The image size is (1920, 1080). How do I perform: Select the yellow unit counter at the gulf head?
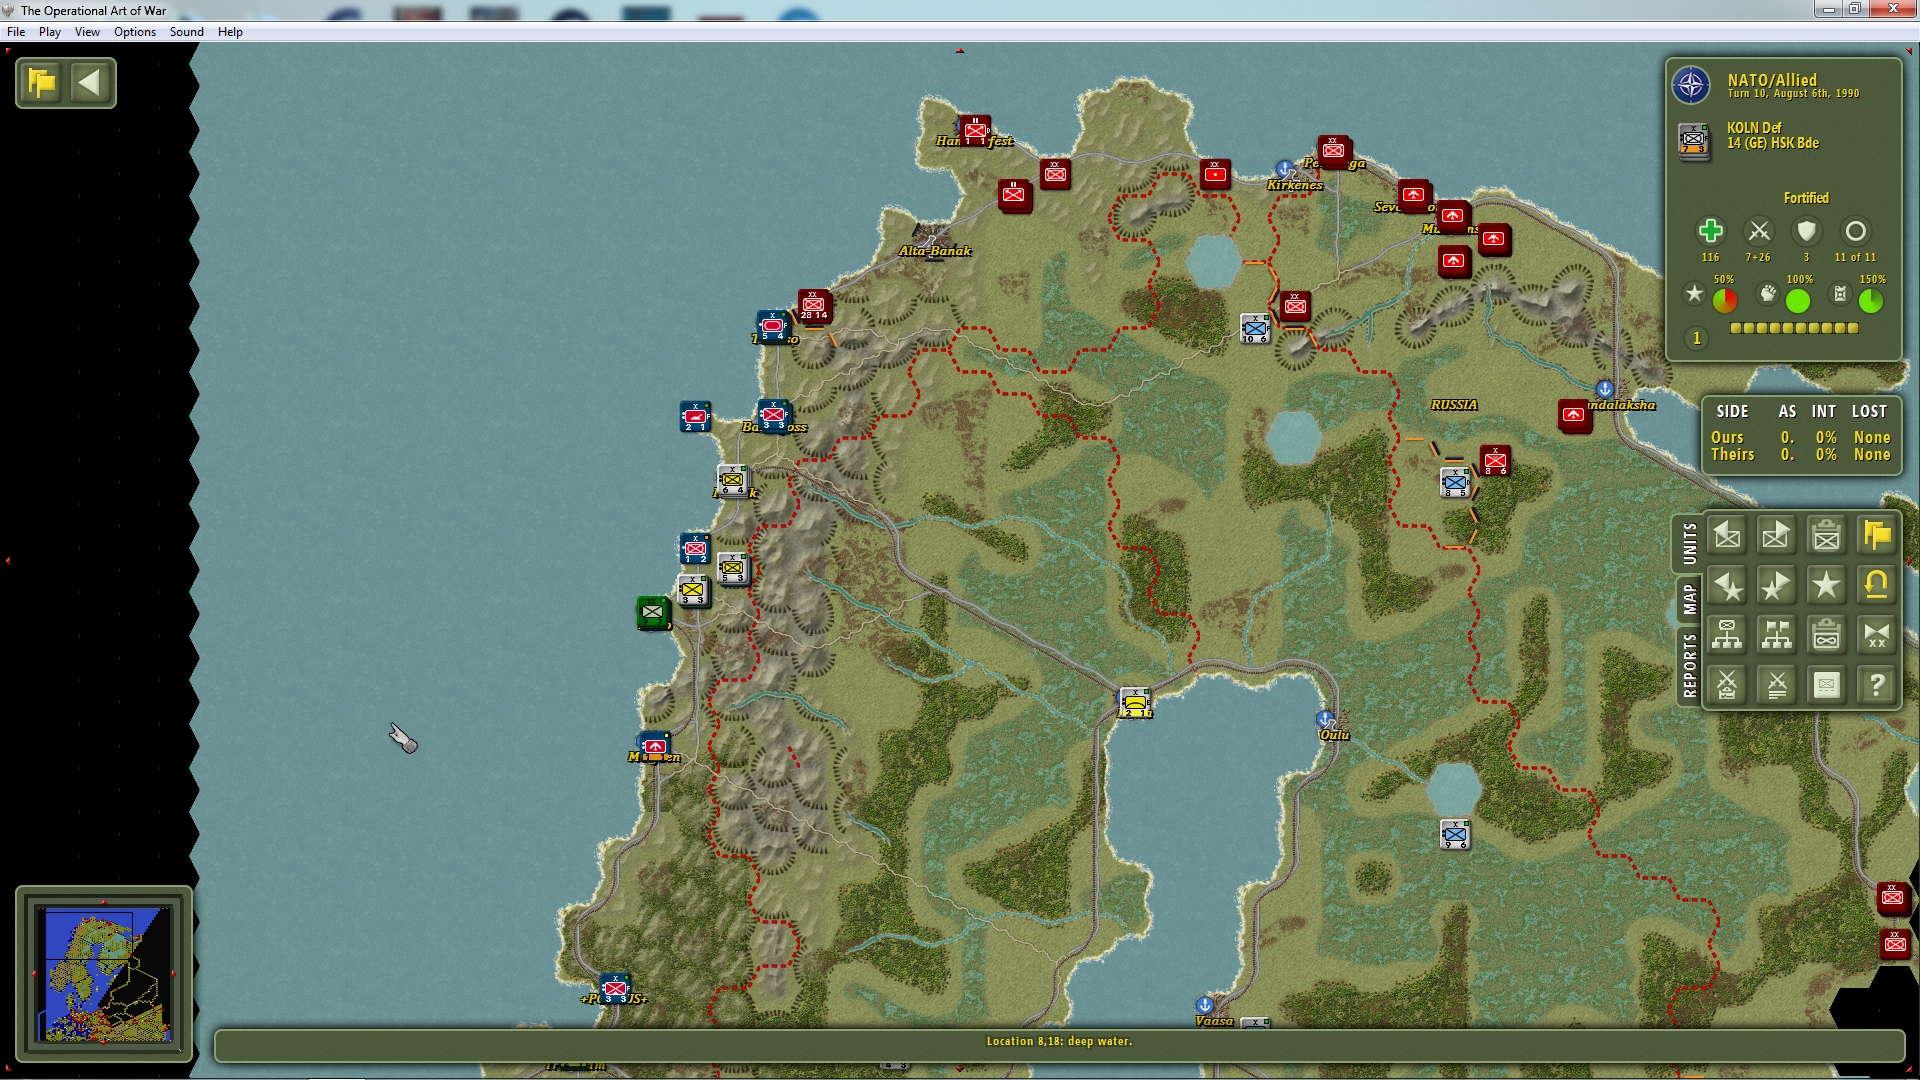pyautogui.click(x=1135, y=703)
